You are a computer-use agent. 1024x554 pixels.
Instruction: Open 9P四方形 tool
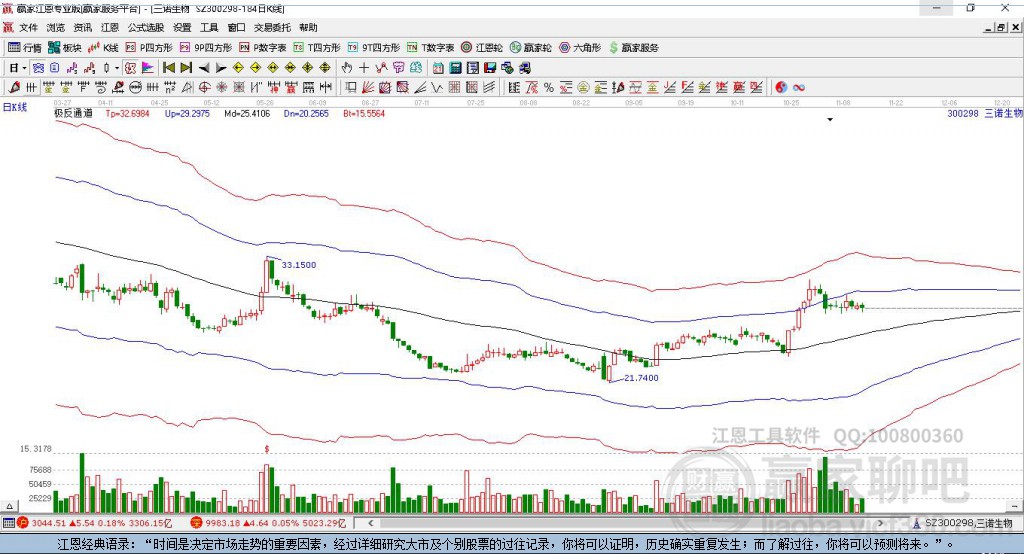tap(206, 48)
